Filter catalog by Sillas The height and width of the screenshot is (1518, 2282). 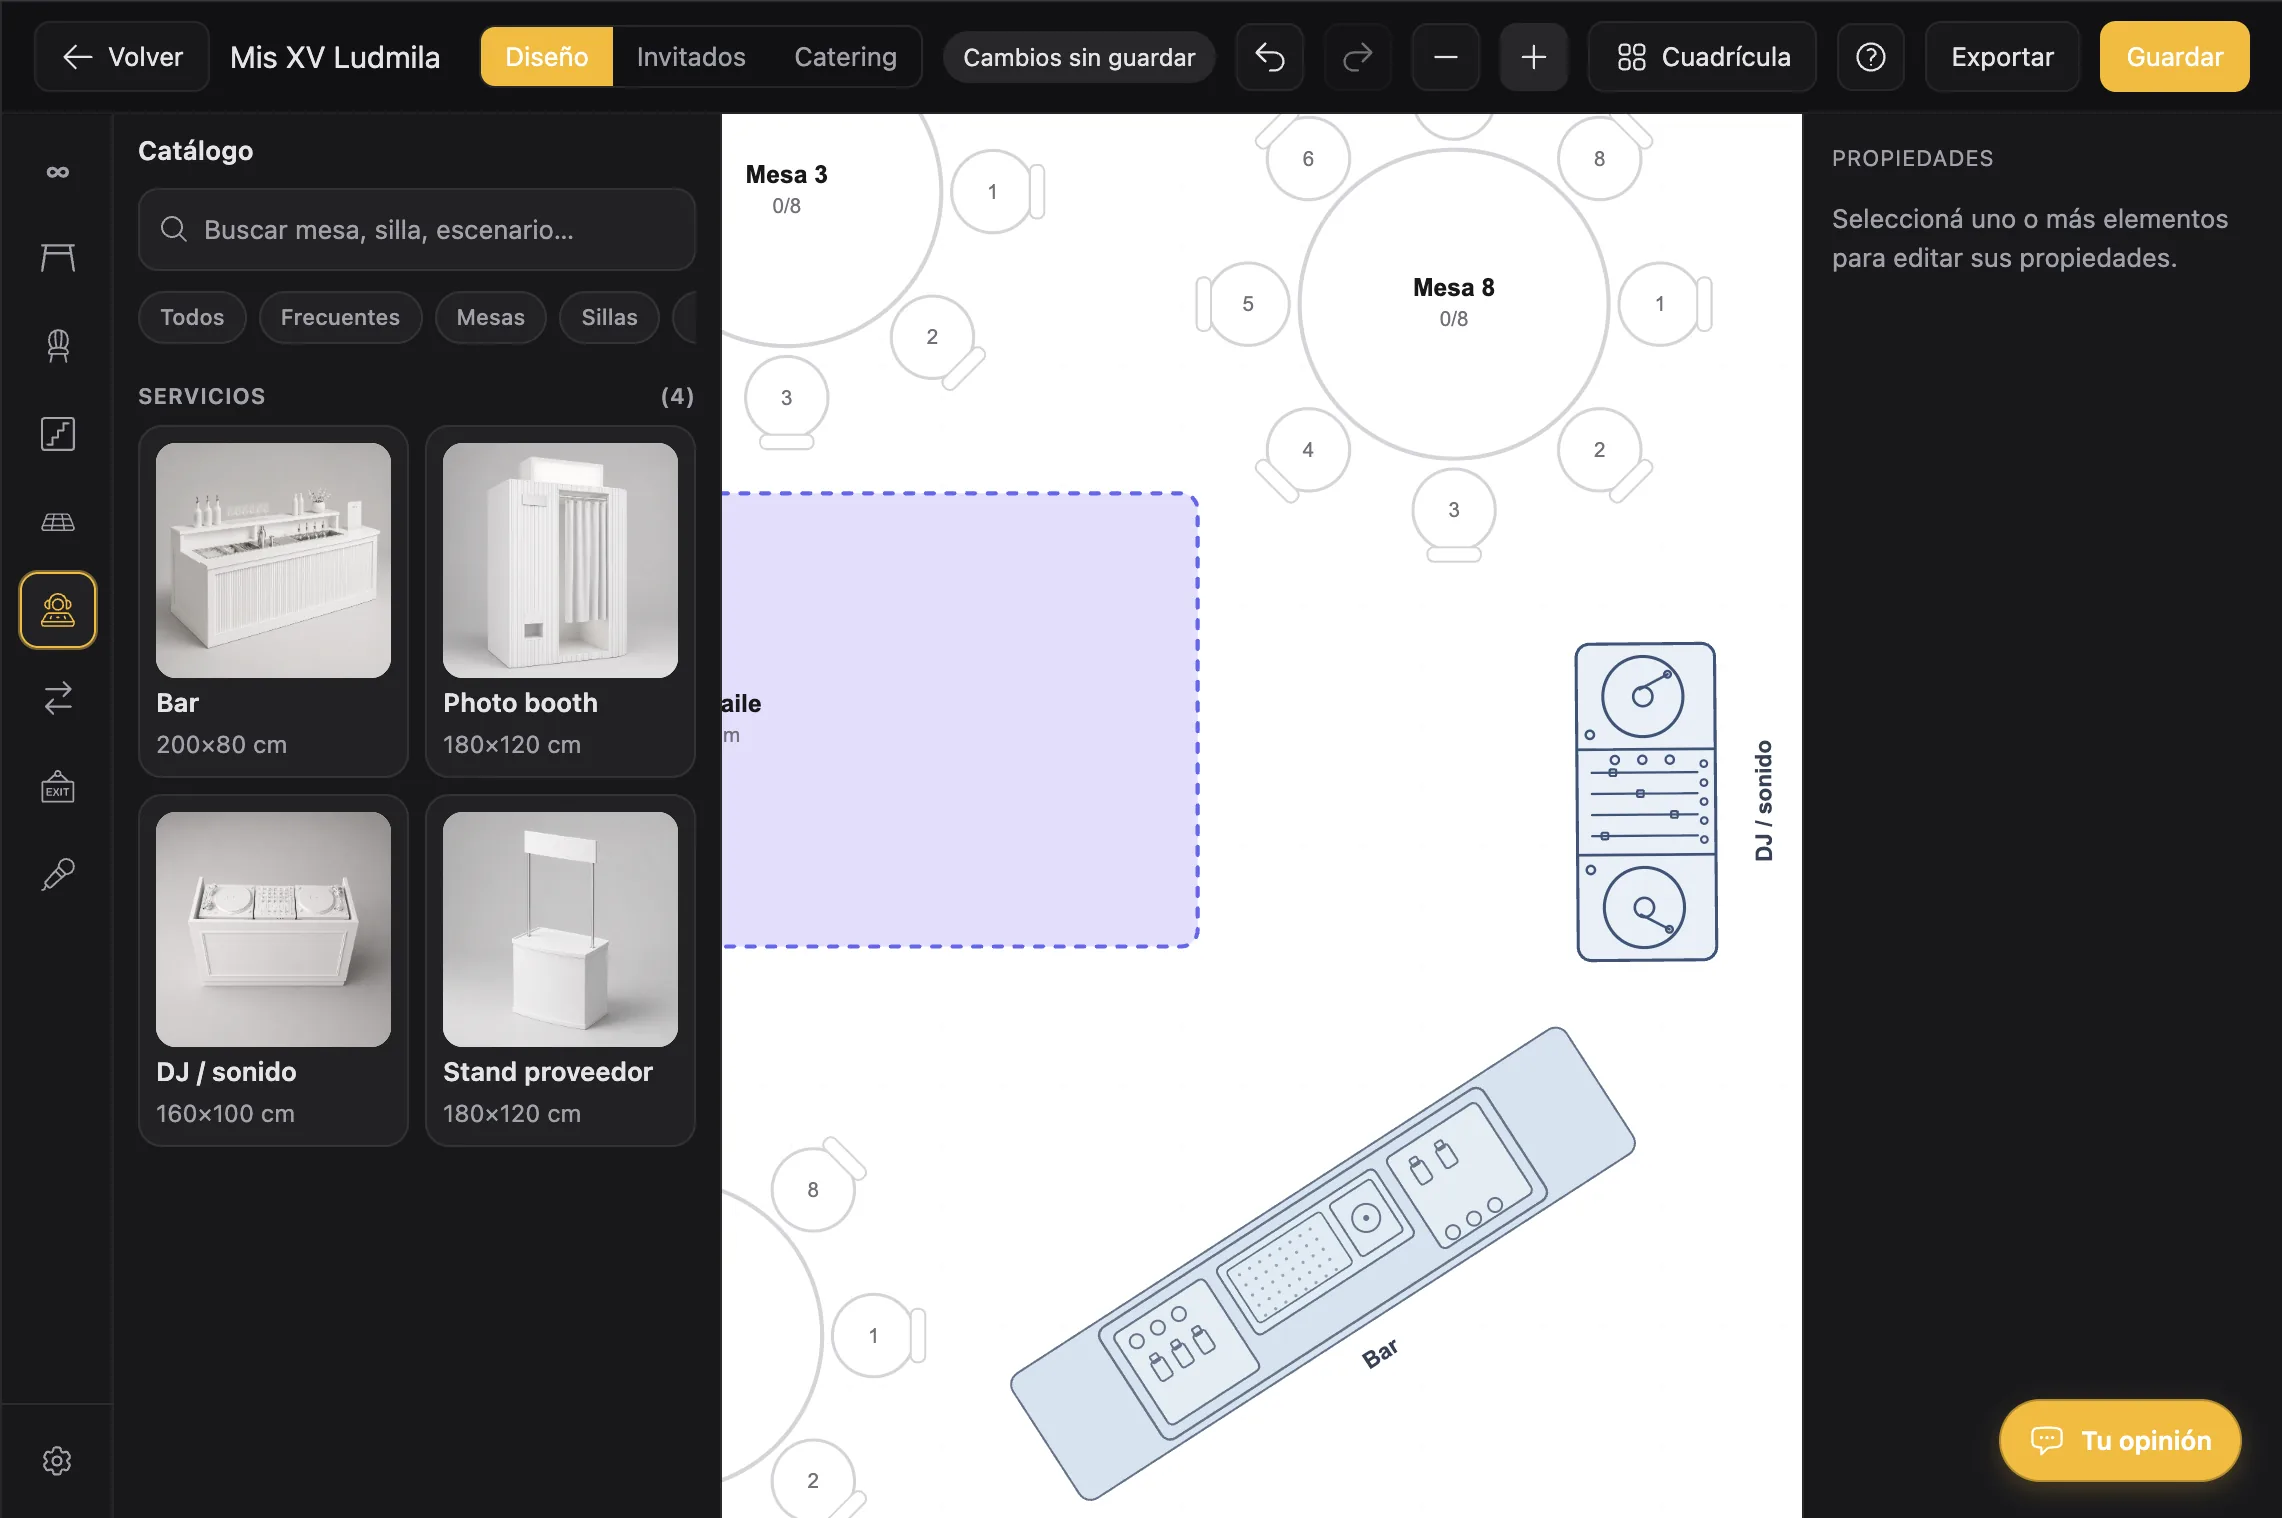pyautogui.click(x=609, y=317)
